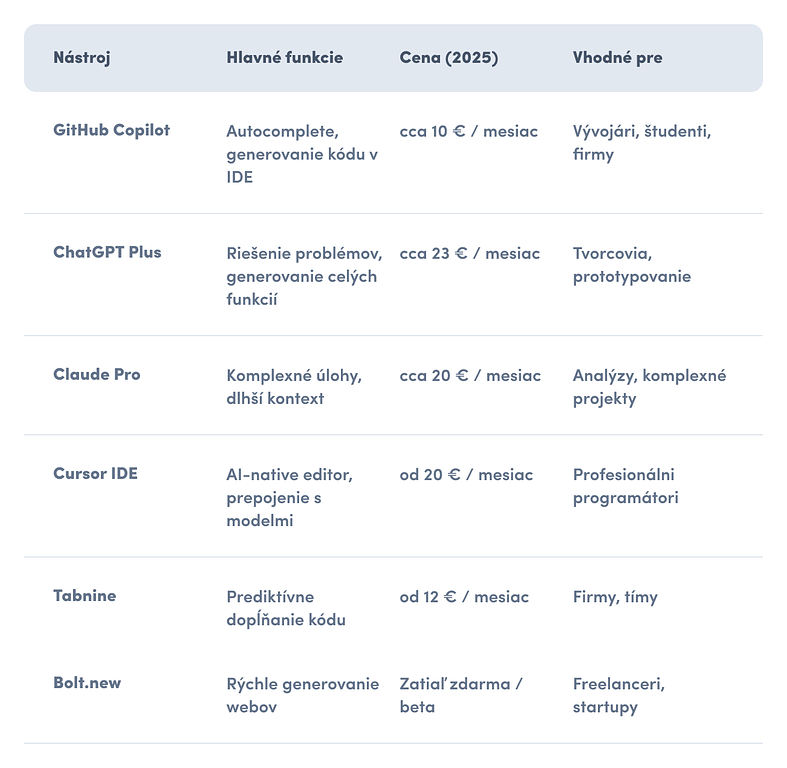Click the cca 23 € / mesiac price
787x768 pixels.
pos(470,253)
